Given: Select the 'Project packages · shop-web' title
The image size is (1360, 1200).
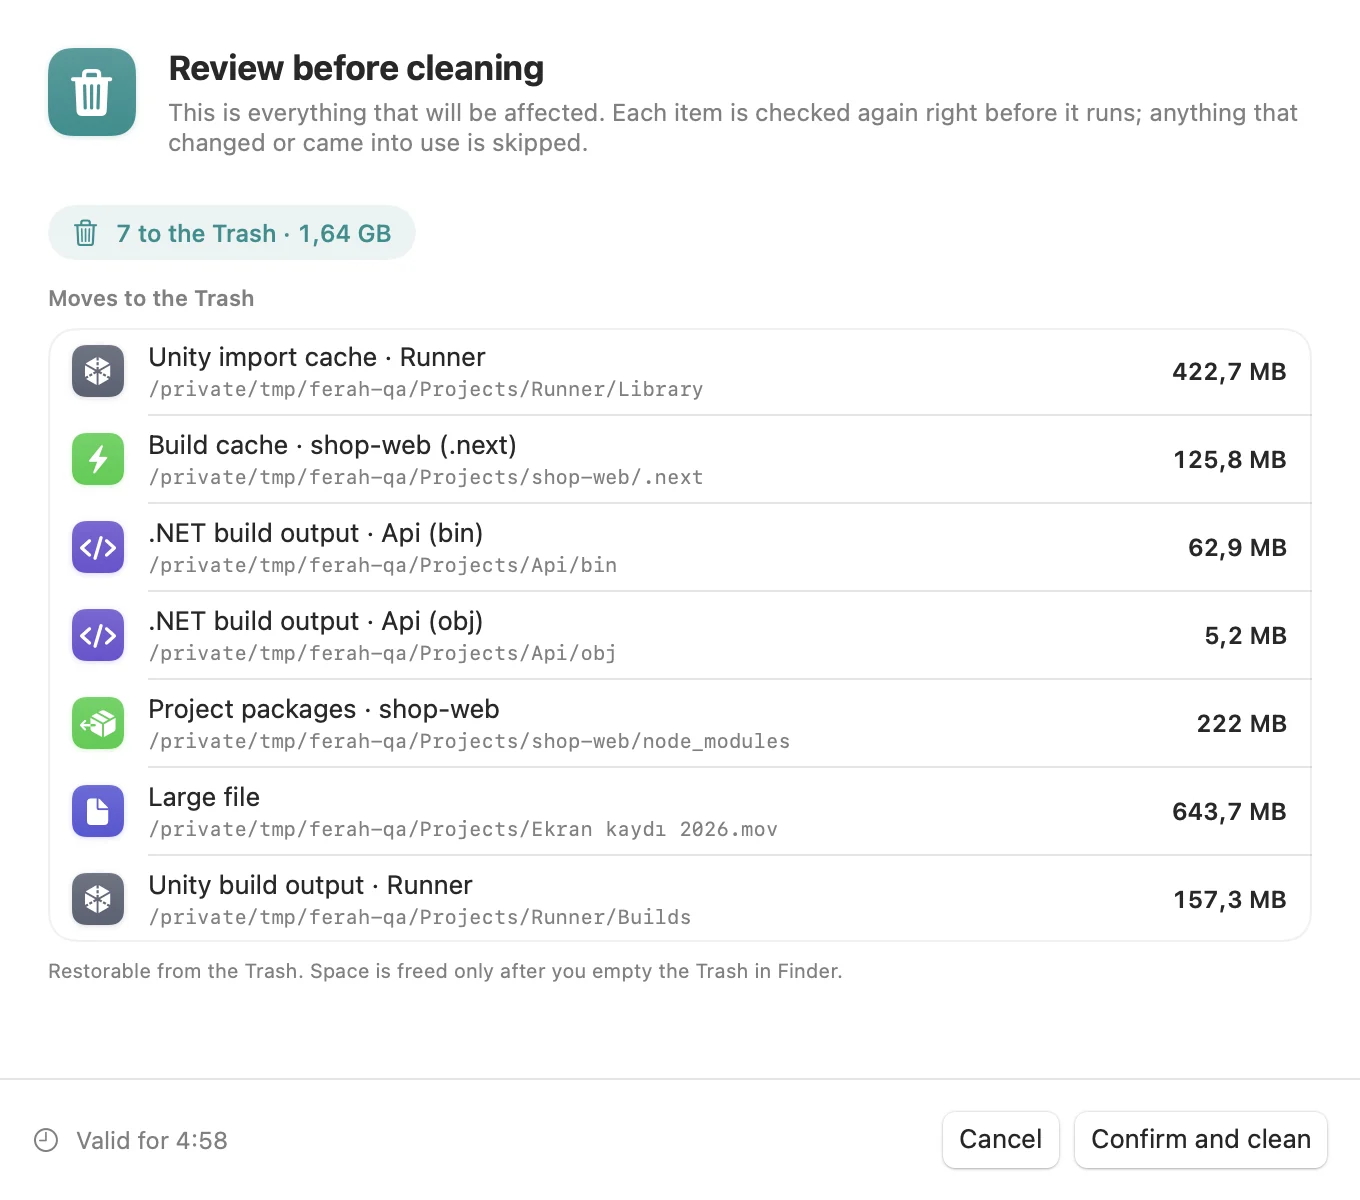Looking at the screenshot, I should pos(324,709).
